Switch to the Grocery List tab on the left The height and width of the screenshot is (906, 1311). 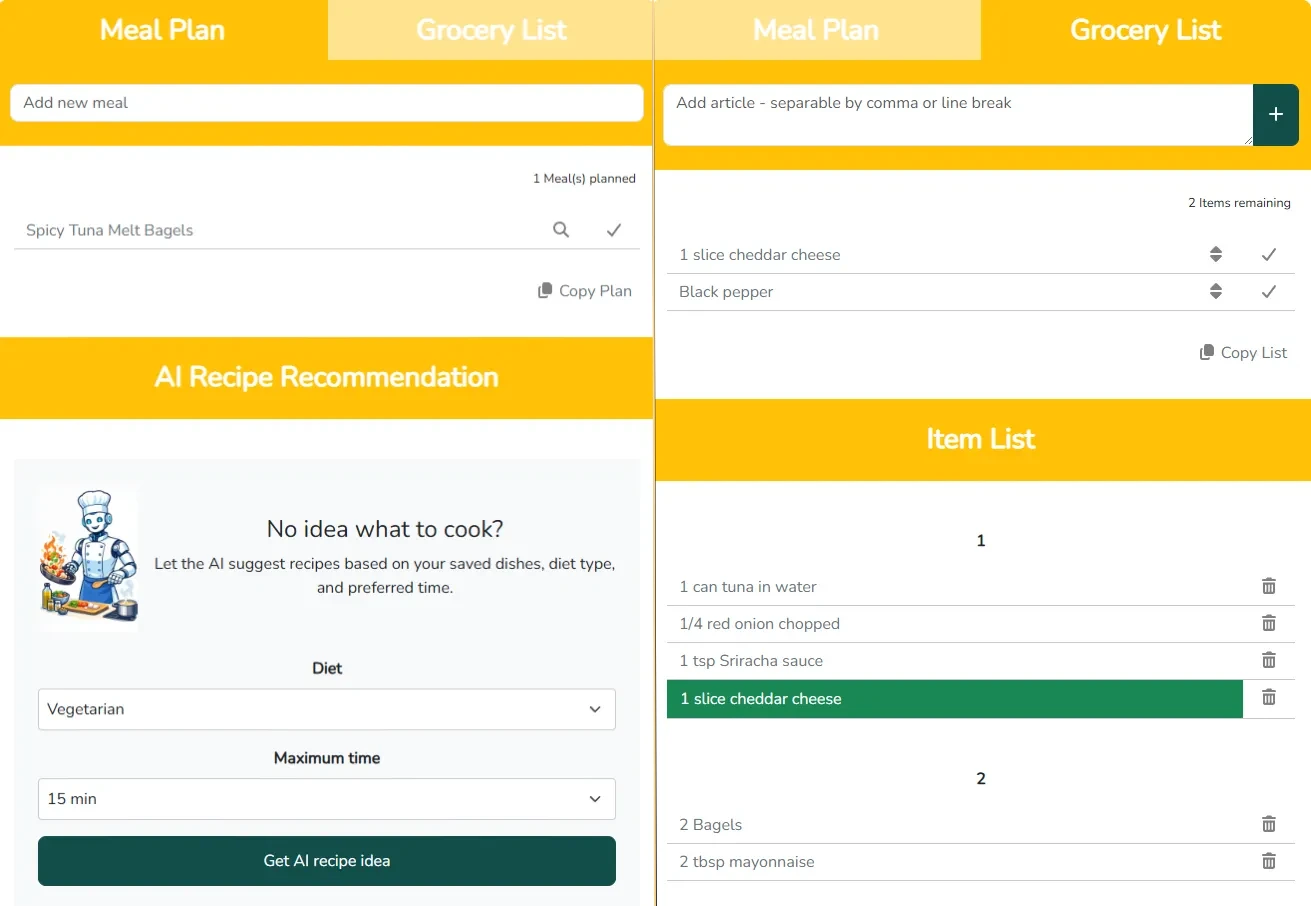point(491,30)
